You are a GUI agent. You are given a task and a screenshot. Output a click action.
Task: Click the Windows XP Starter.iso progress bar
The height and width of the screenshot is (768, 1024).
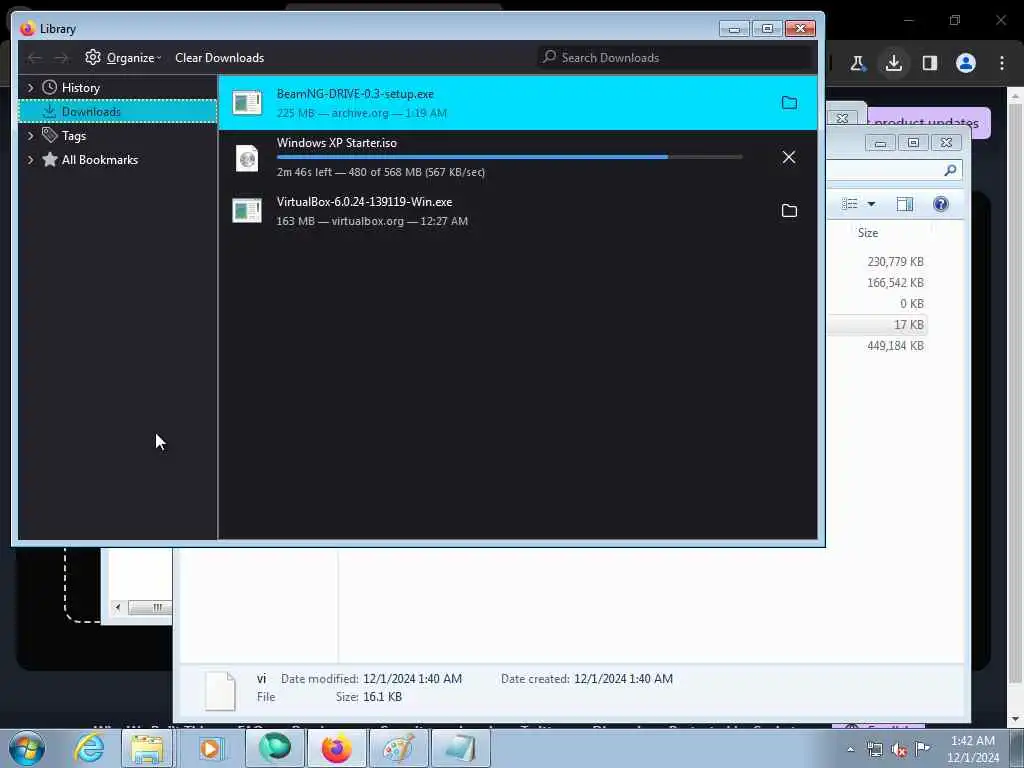509,157
